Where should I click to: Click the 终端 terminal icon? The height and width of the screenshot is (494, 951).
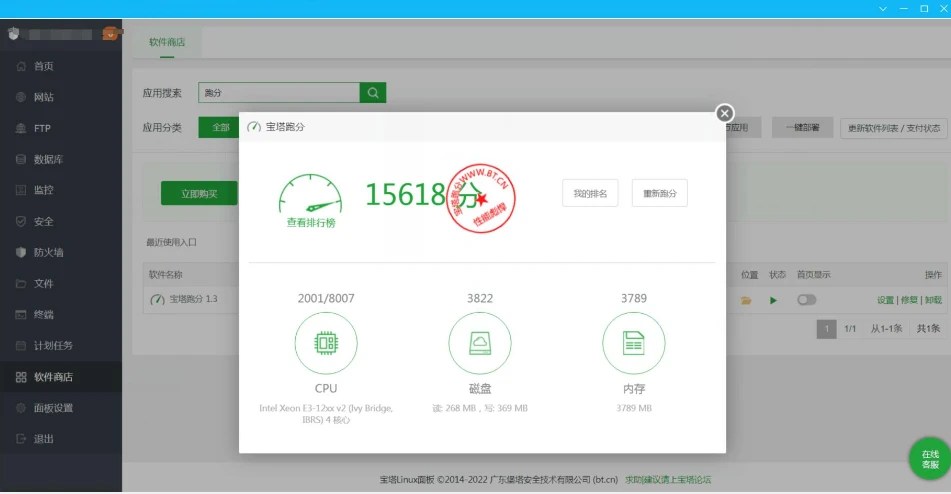point(21,315)
